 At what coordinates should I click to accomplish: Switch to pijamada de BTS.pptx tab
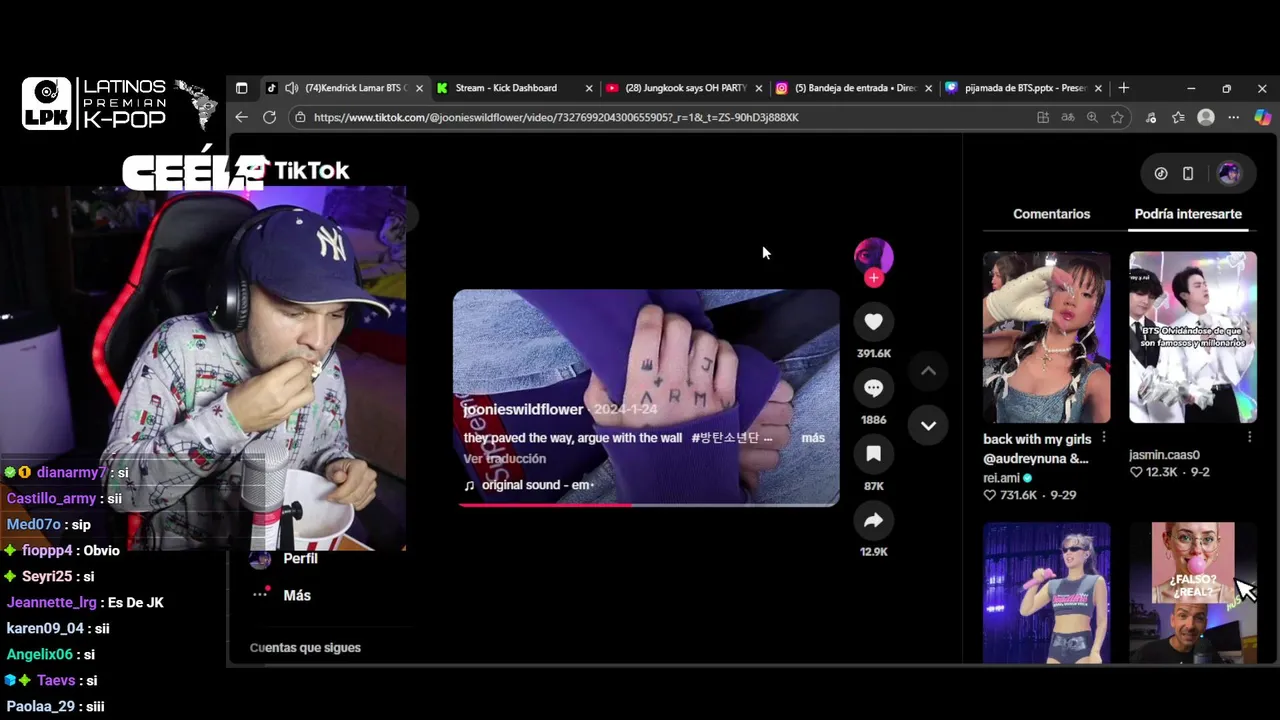click(1025, 88)
